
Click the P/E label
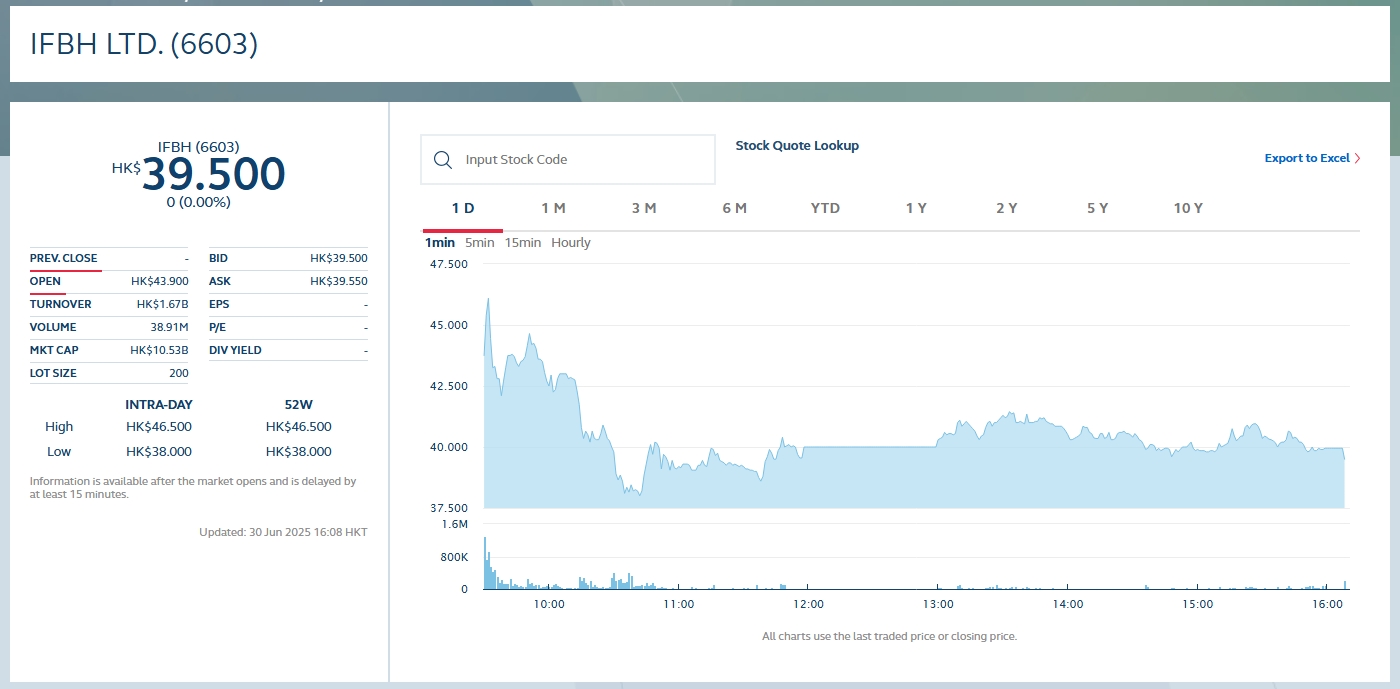[x=219, y=327]
